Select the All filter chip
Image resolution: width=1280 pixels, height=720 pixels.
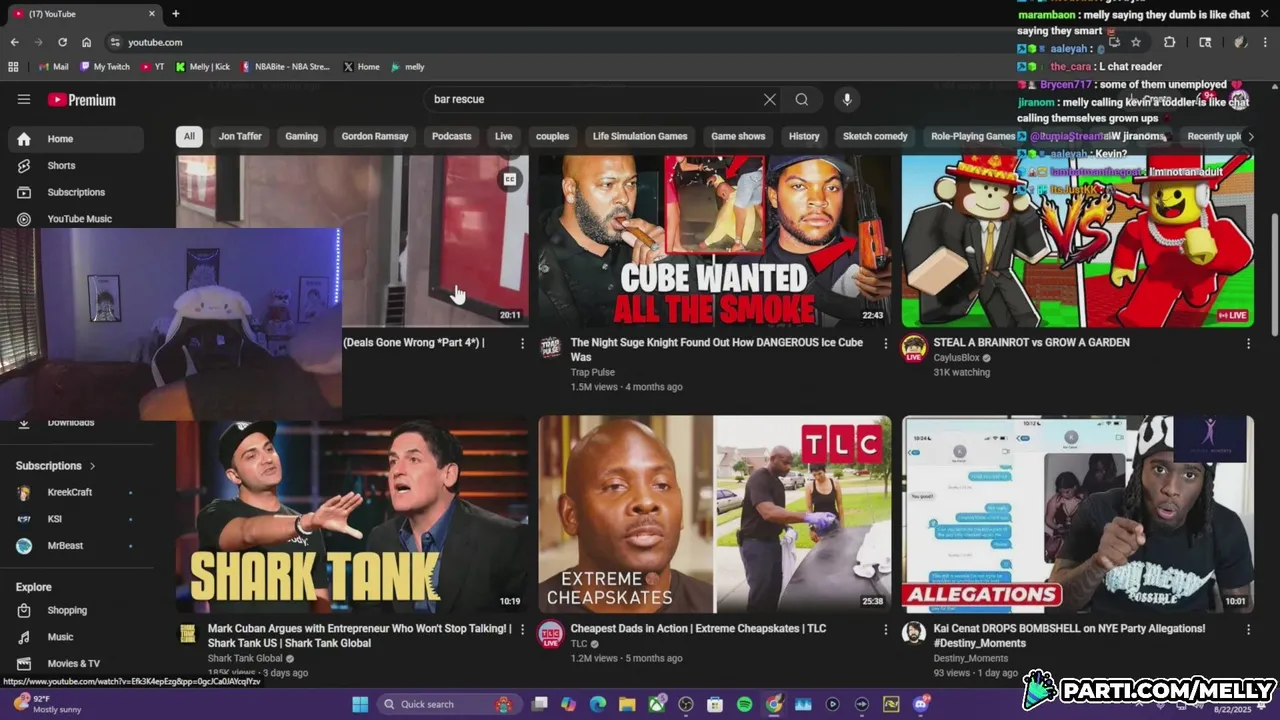click(189, 136)
